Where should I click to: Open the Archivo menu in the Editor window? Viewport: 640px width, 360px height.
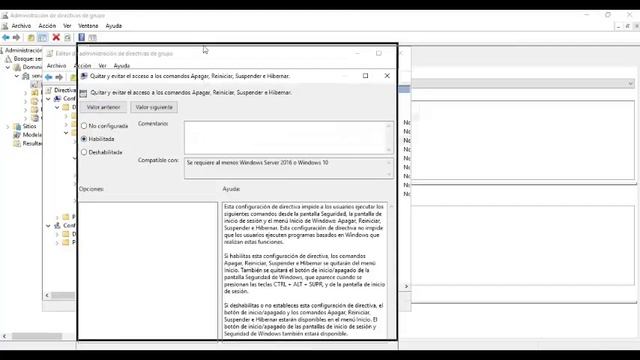[56, 66]
